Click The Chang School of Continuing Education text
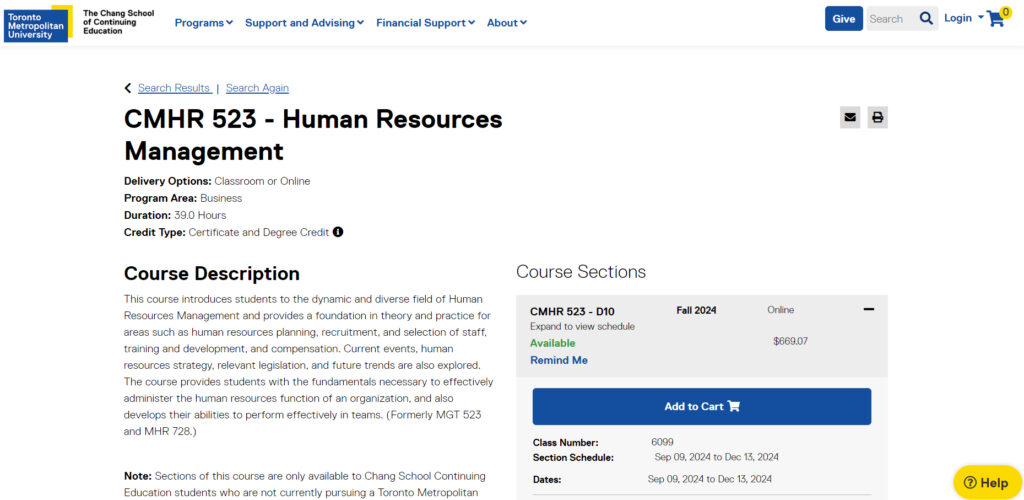Screen dimensions: 1024x500 (x=119, y=22)
